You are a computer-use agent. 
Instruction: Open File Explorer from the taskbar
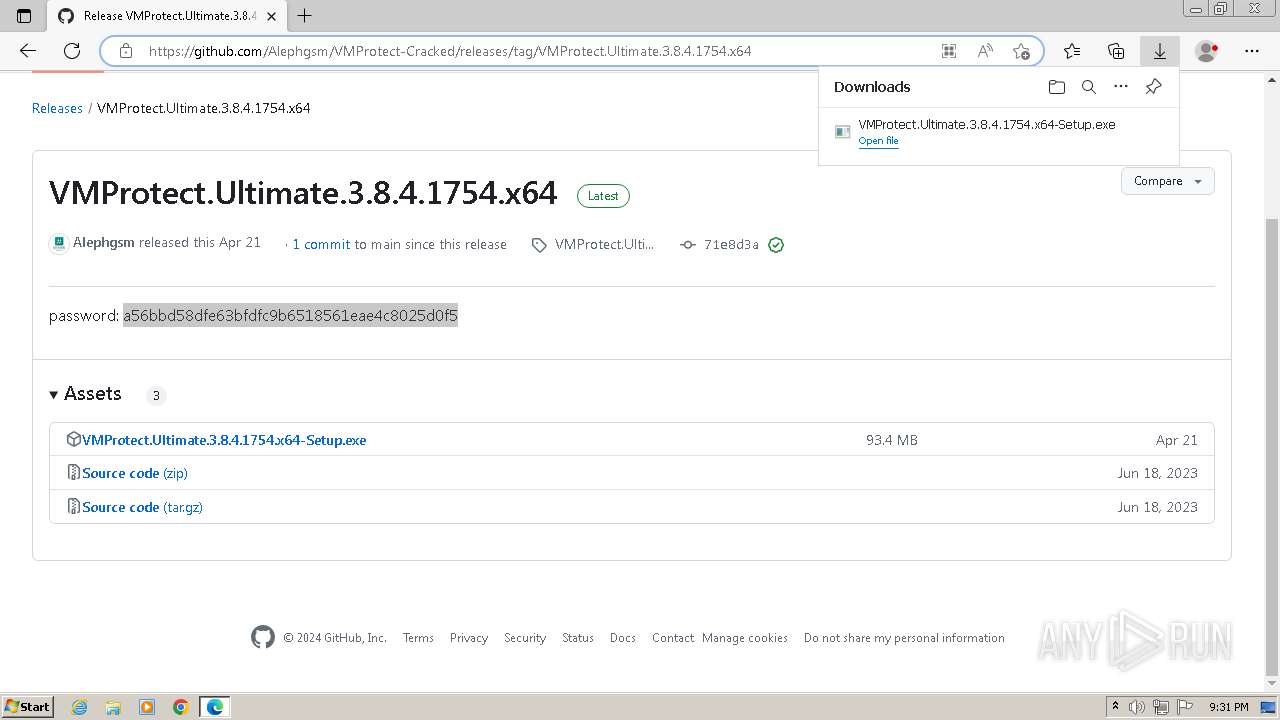pyautogui.click(x=113, y=707)
